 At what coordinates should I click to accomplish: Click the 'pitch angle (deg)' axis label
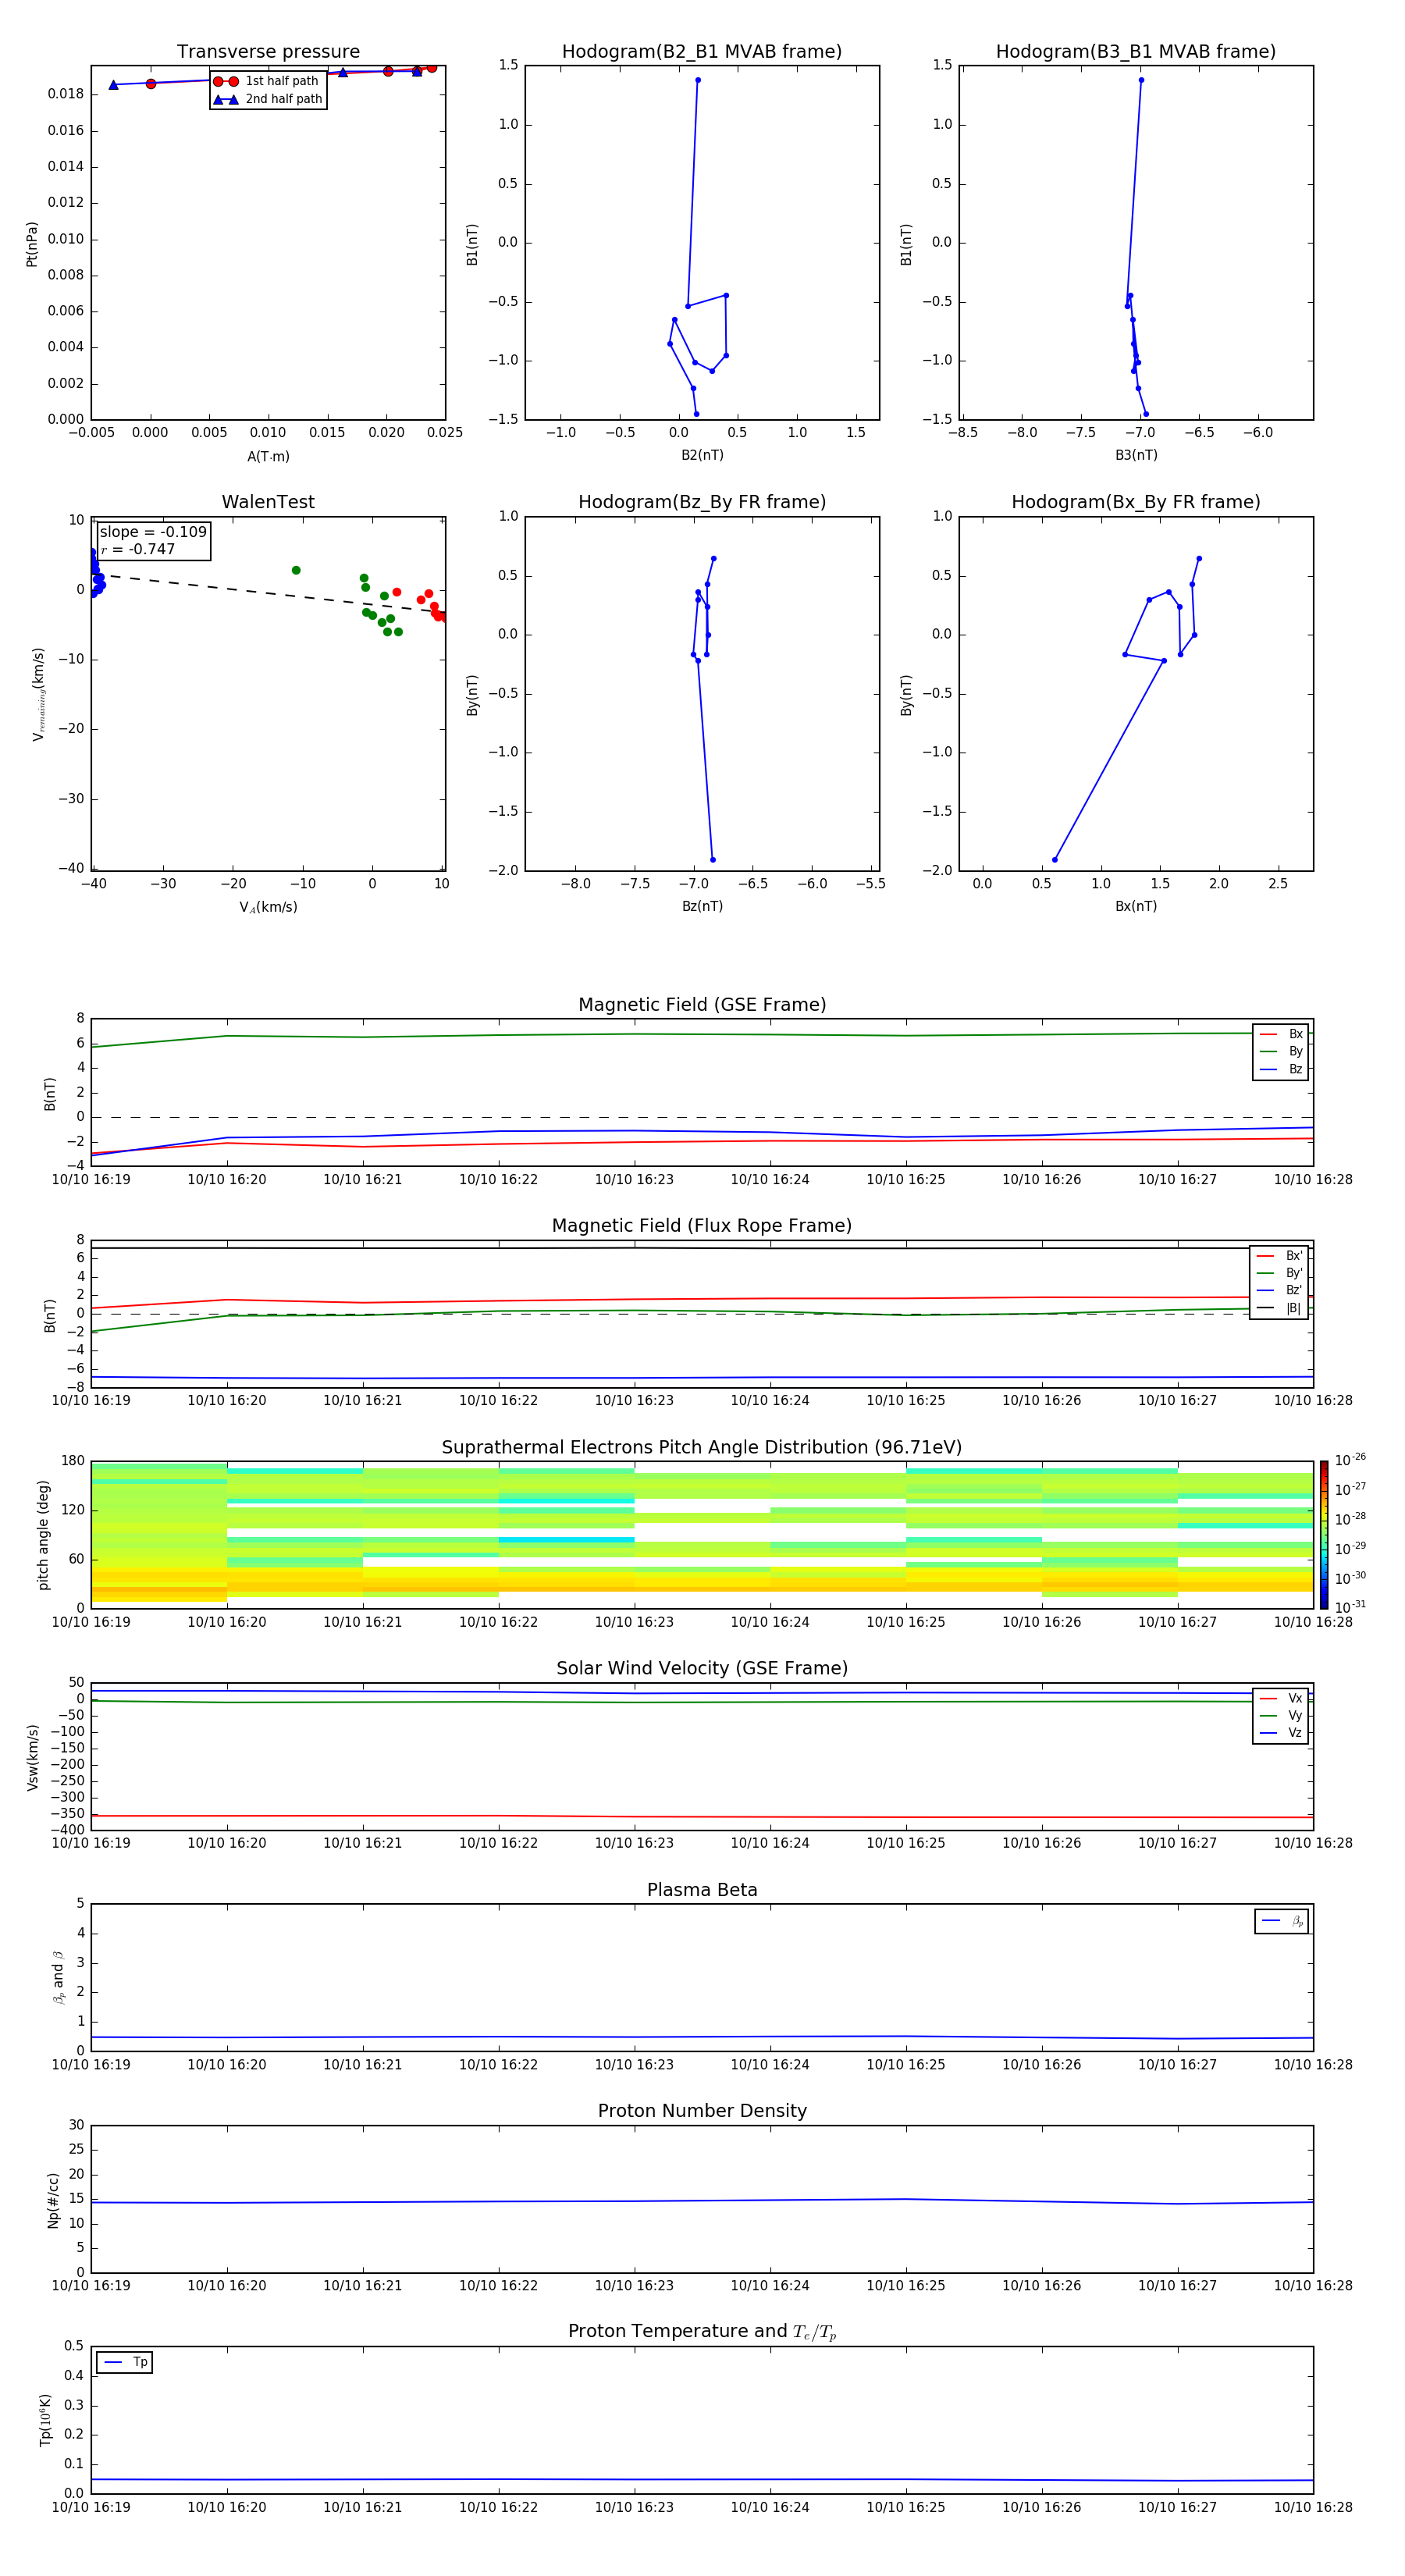point(43,1535)
